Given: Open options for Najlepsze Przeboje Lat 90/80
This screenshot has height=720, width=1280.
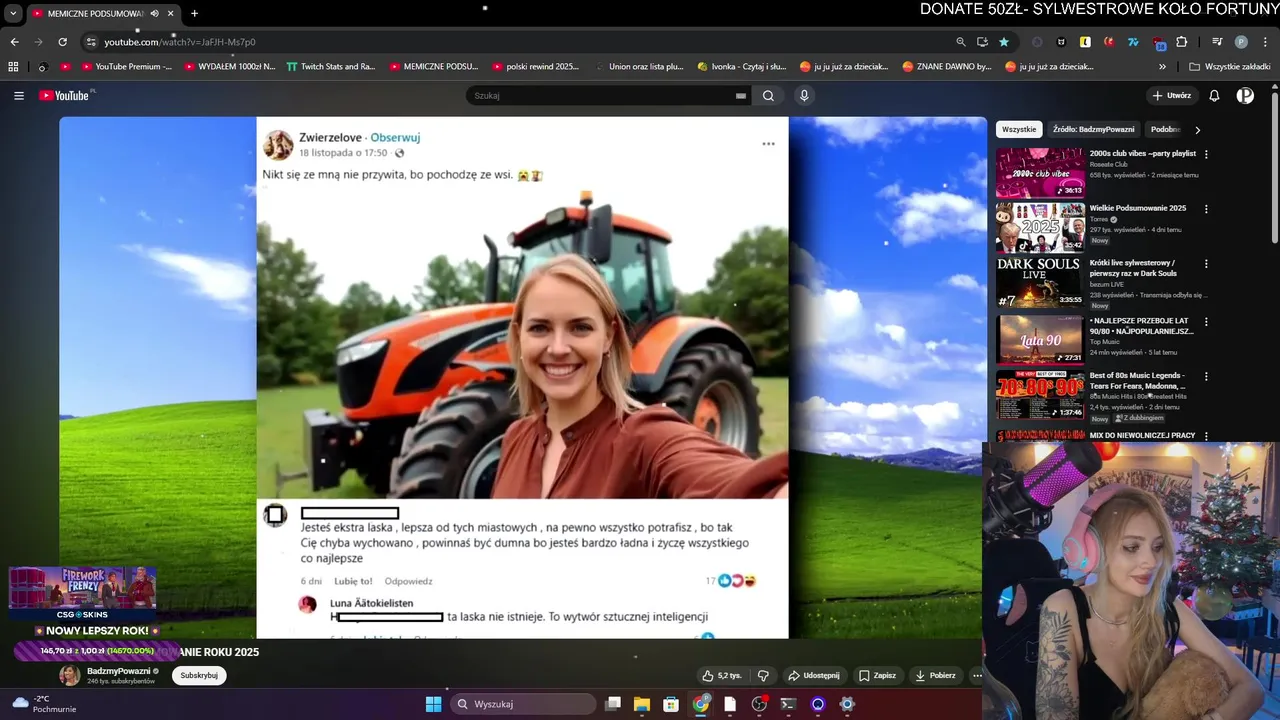Looking at the screenshot, I should (x=1206, y=322).
